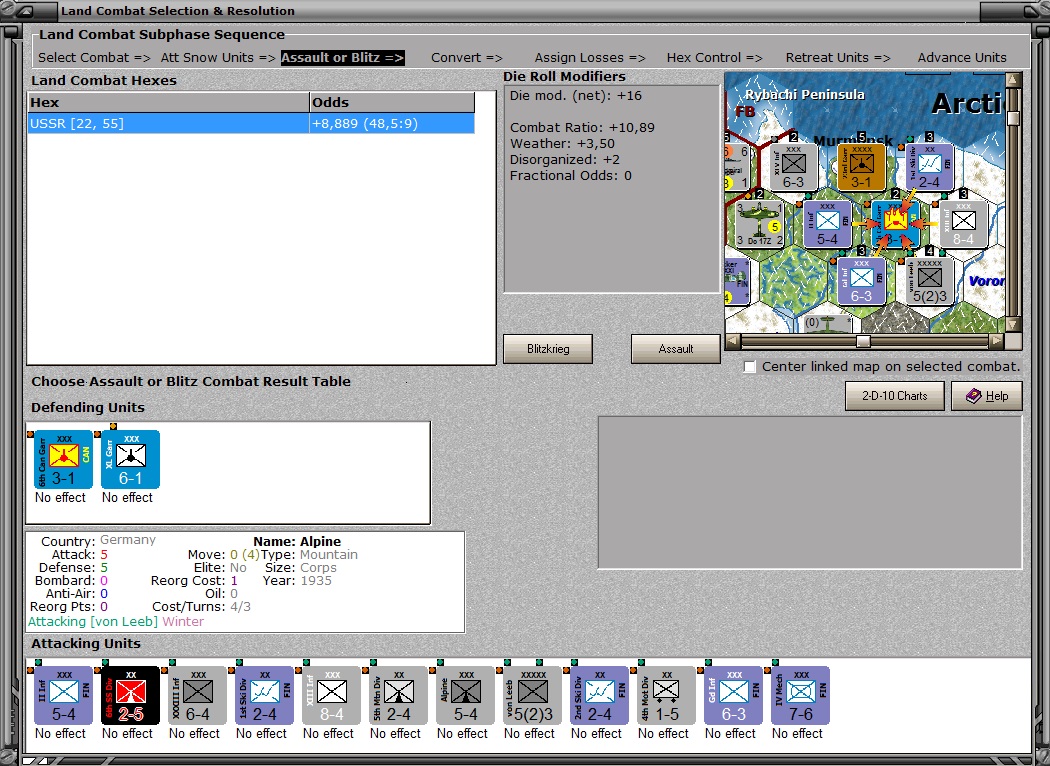Select the Gd Inf 6-3 attacking unit

pyautogui.click(x=733, y=695)
